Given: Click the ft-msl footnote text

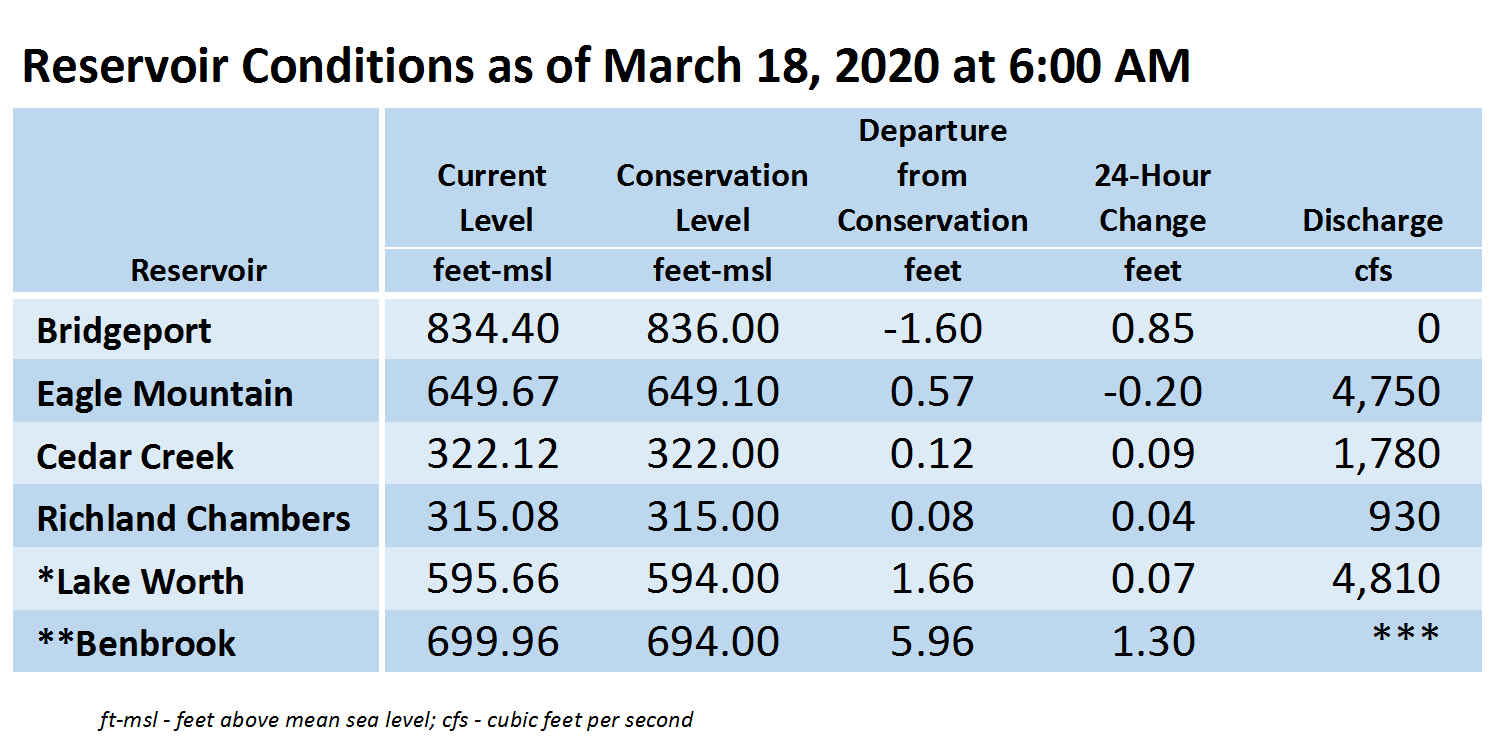Looking at the screenshot, I should click(396, 719).
